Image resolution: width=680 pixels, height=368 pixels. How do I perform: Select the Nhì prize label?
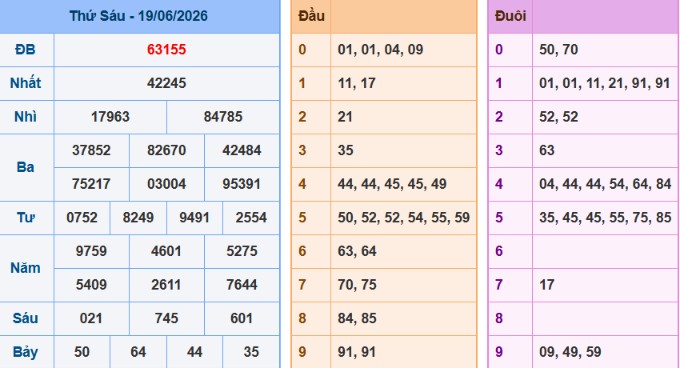tap(25, 117)
